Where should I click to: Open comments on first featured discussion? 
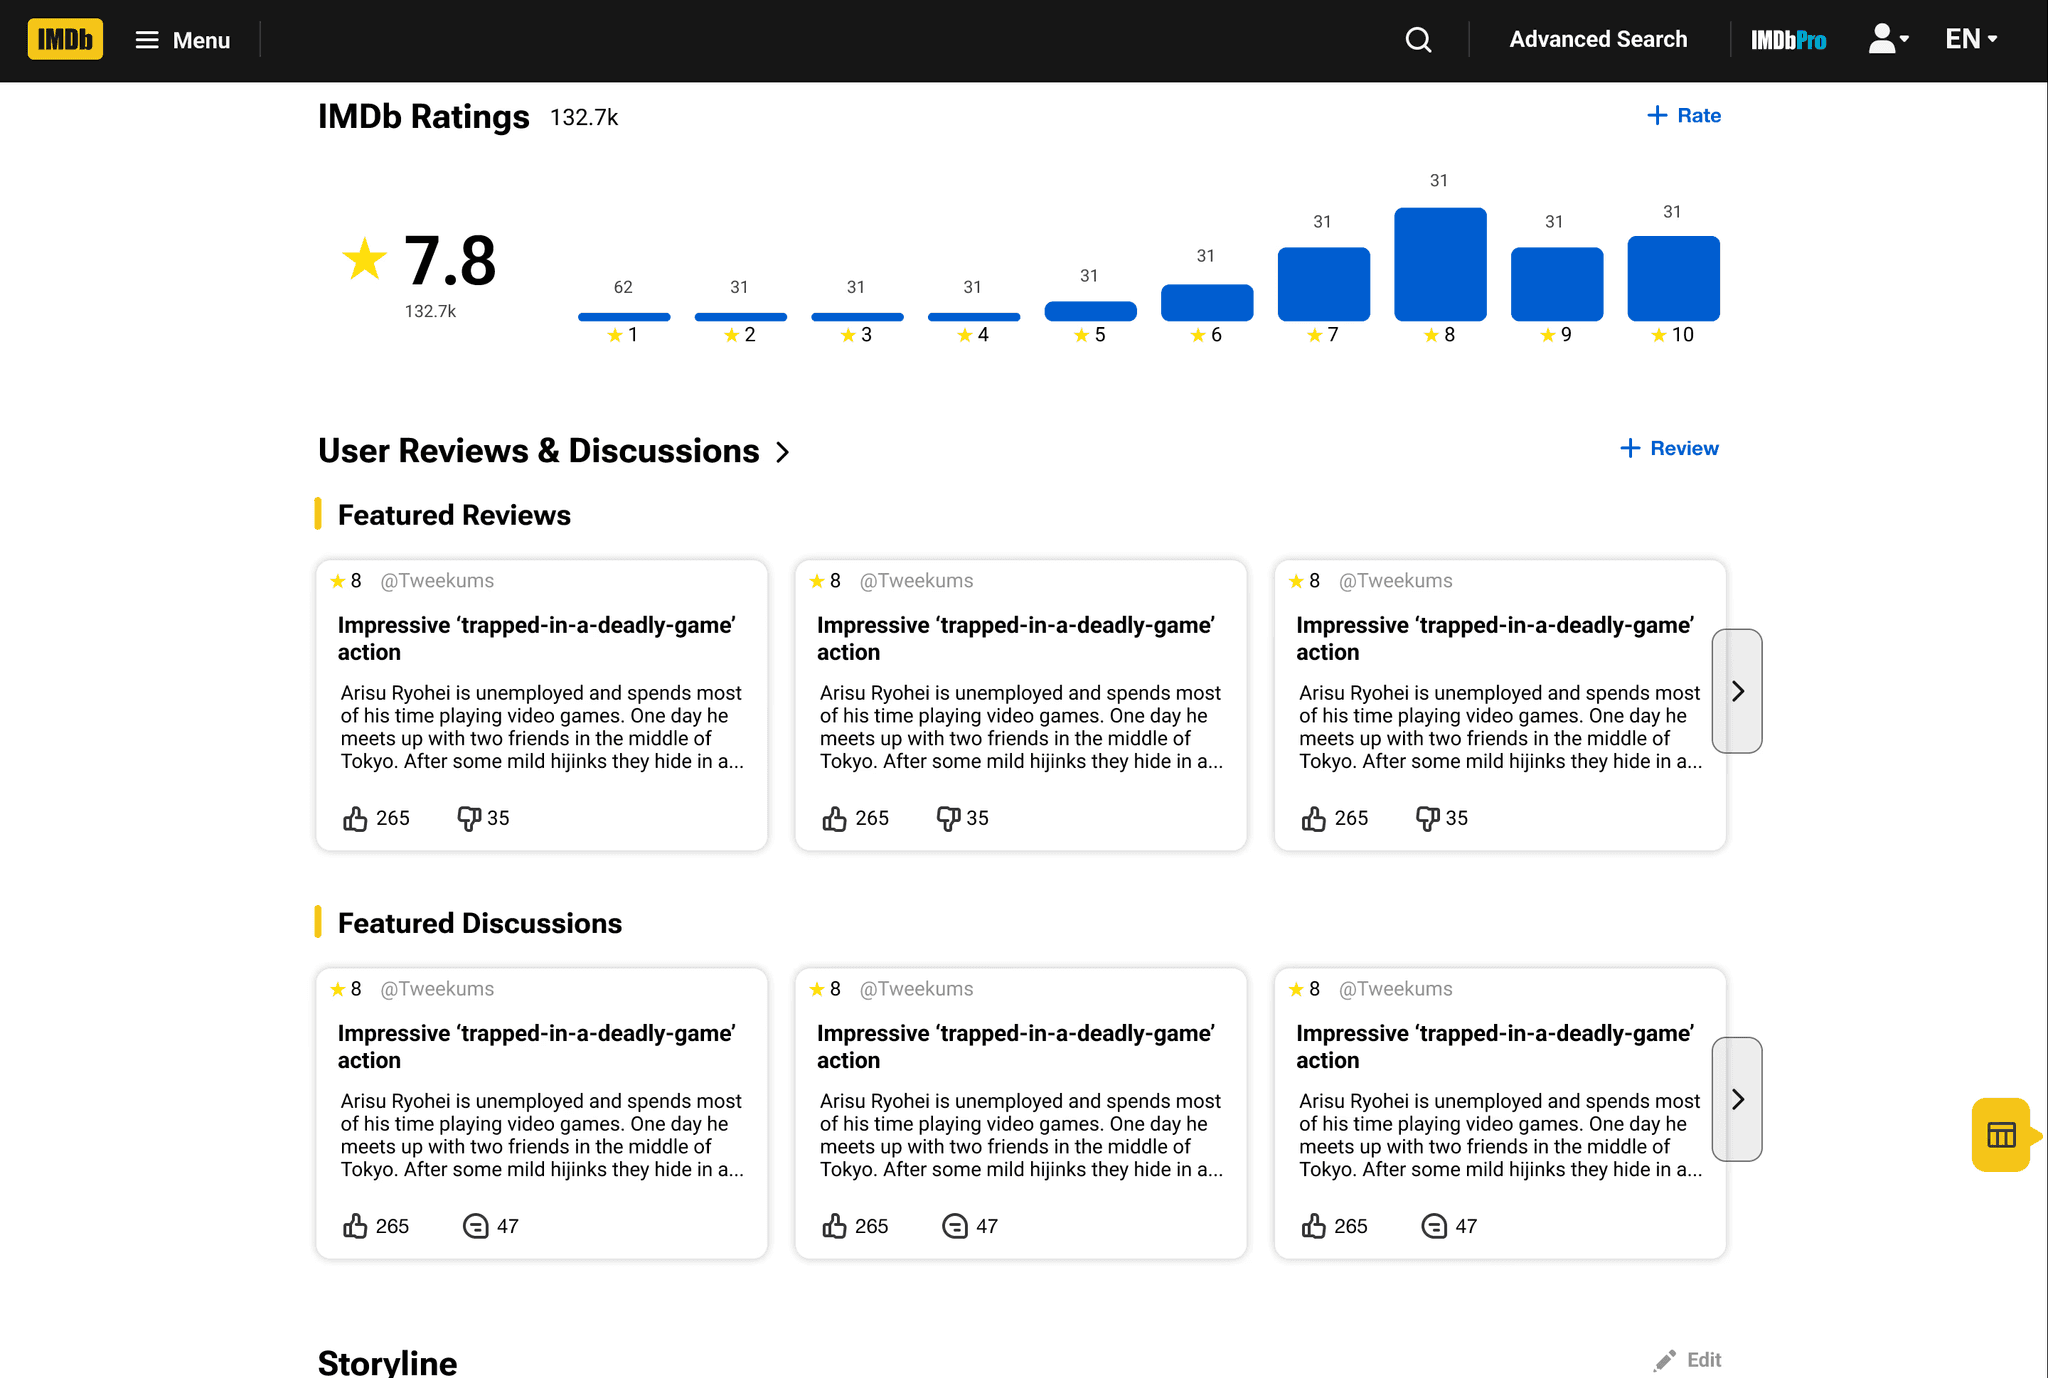coord(475,1226)
